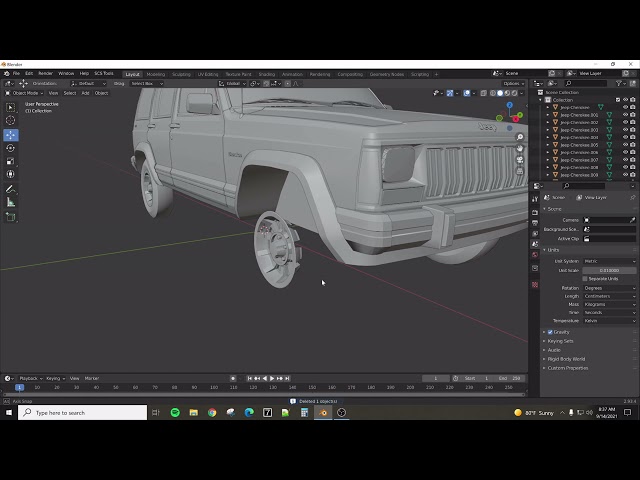The width and height of the screenshot is (640, 480).
Task: Open the Drag Select Box dropdown
Action: (147, 83)
